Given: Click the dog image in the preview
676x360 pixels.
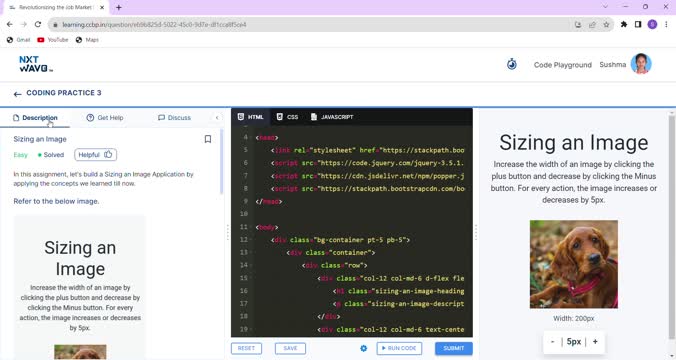Looking at the screenshot, I should pos(573,264).
